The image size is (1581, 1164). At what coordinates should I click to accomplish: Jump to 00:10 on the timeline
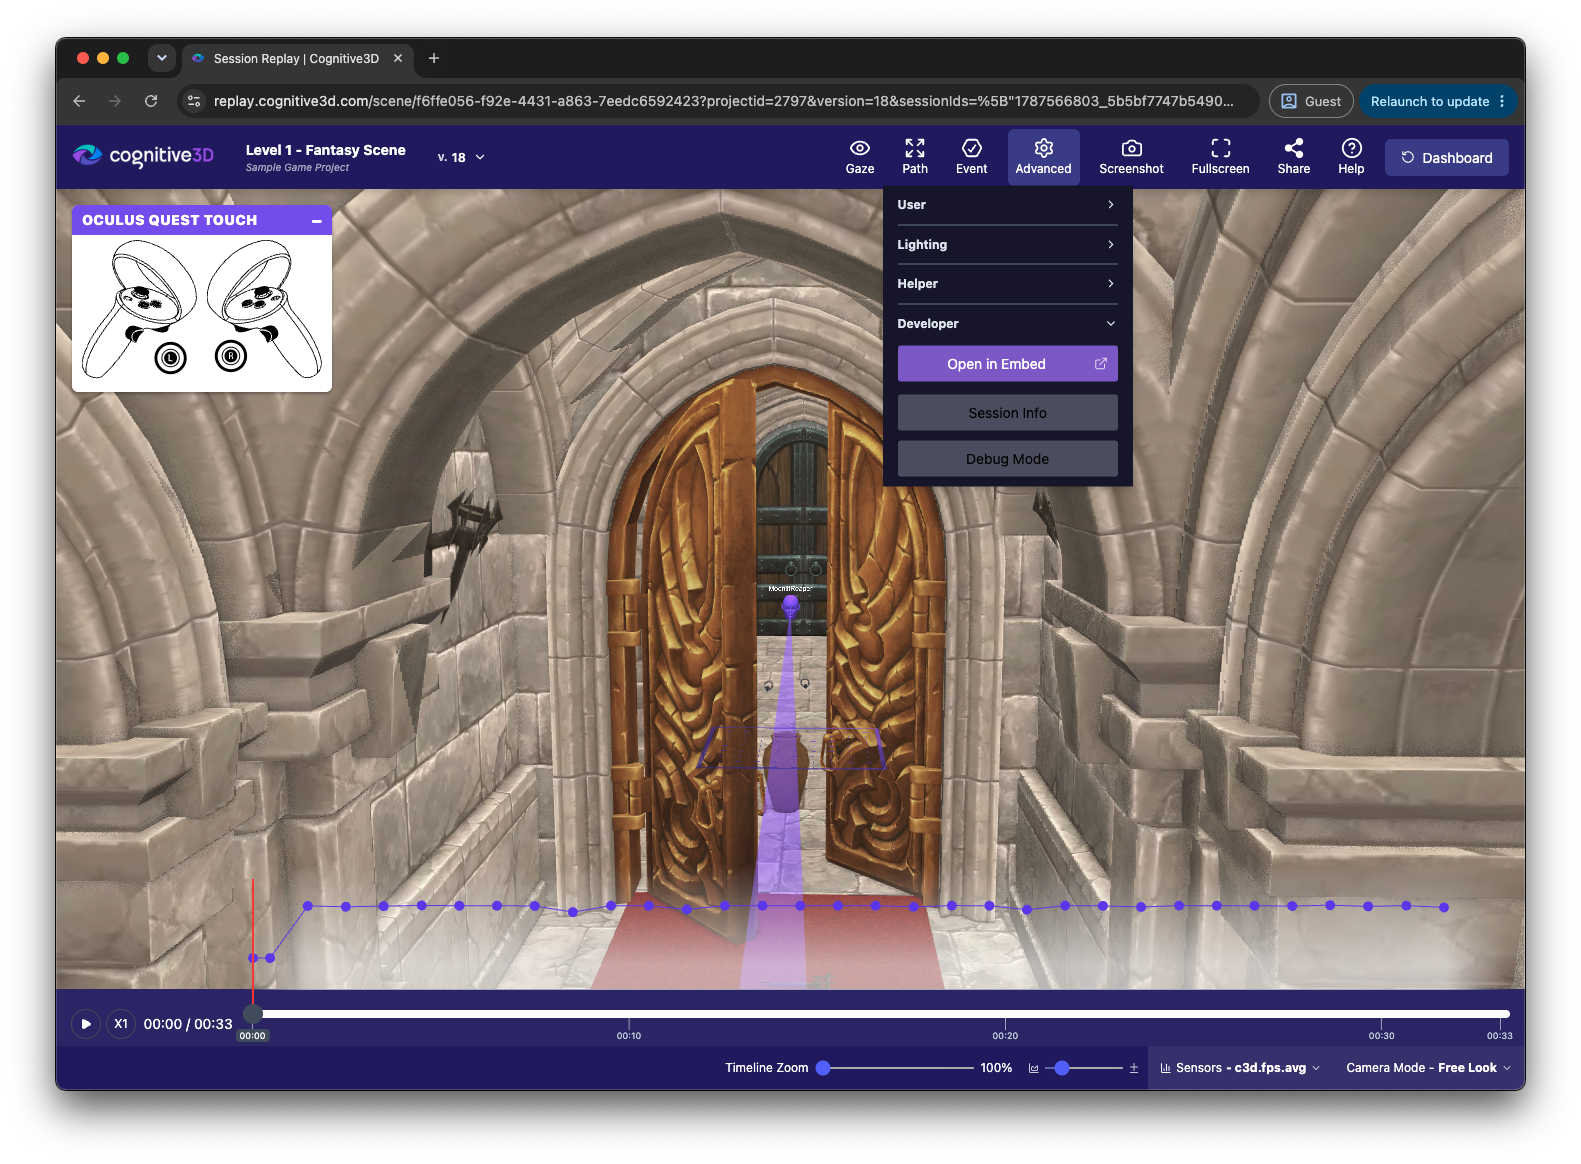point(629,1035)
